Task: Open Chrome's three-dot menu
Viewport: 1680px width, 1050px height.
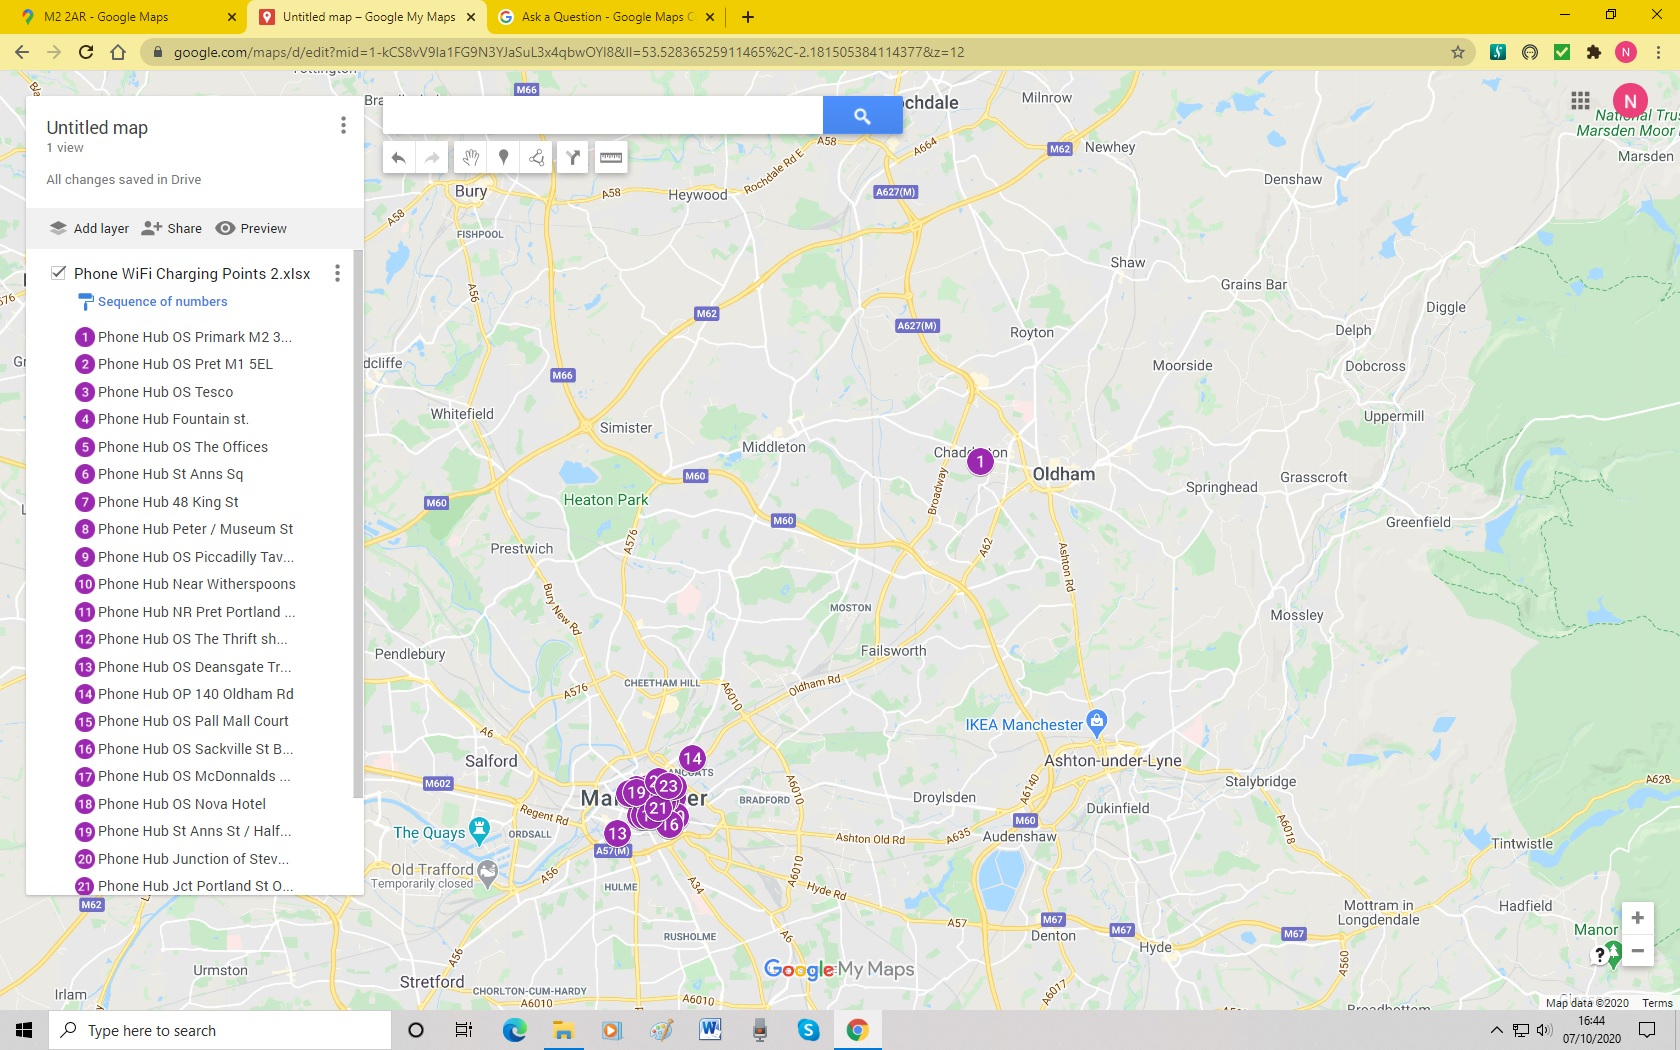Action: click(1658, 52)
